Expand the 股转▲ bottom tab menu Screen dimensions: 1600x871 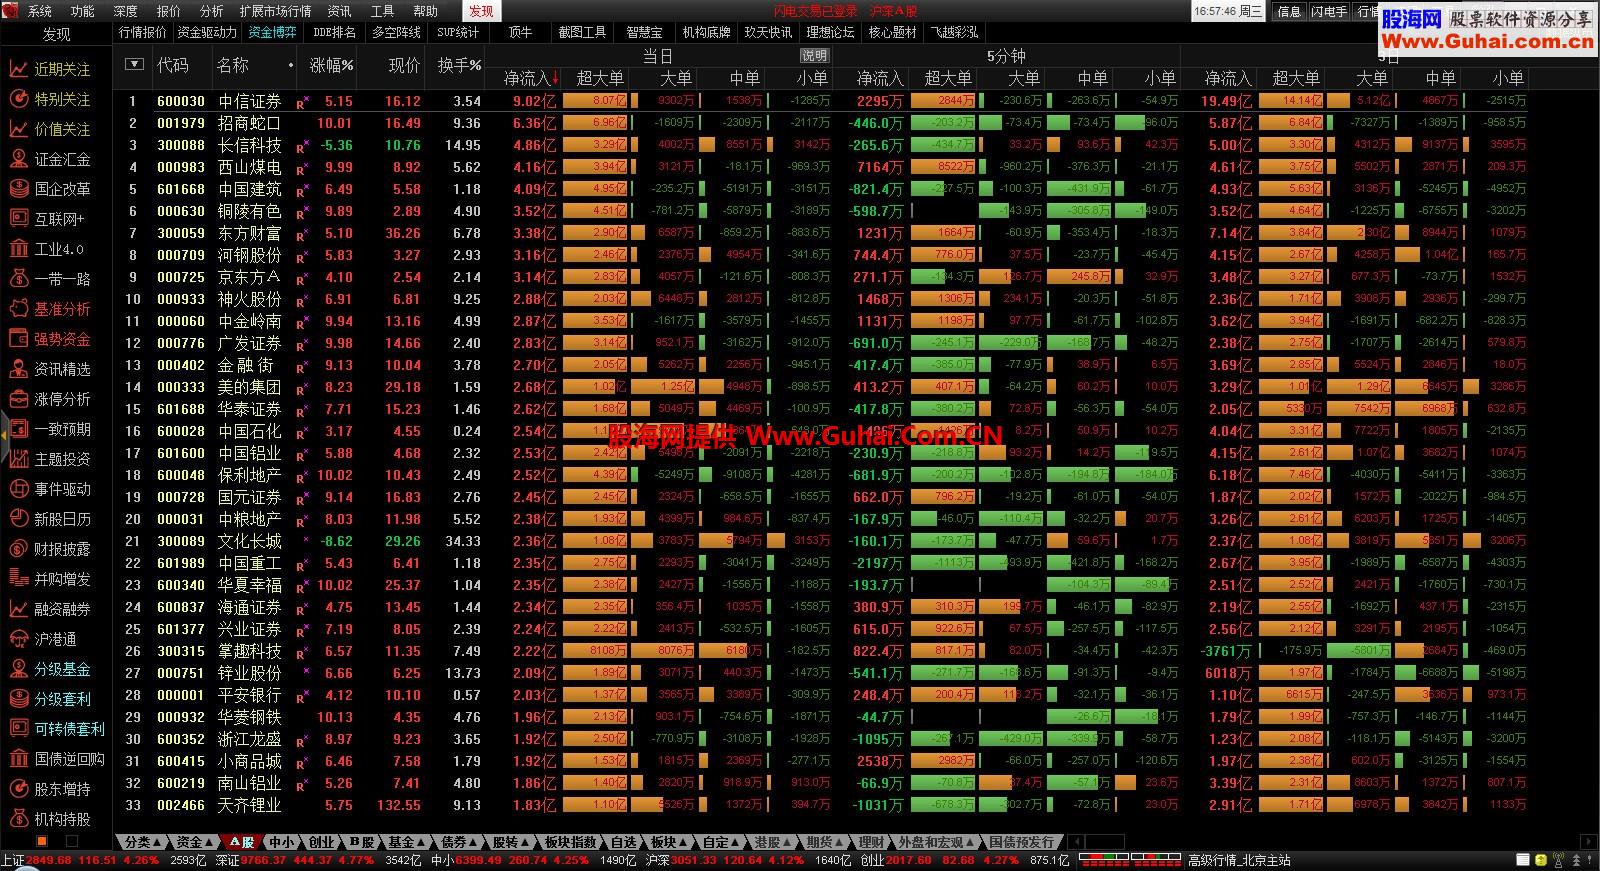coord(511,843)
